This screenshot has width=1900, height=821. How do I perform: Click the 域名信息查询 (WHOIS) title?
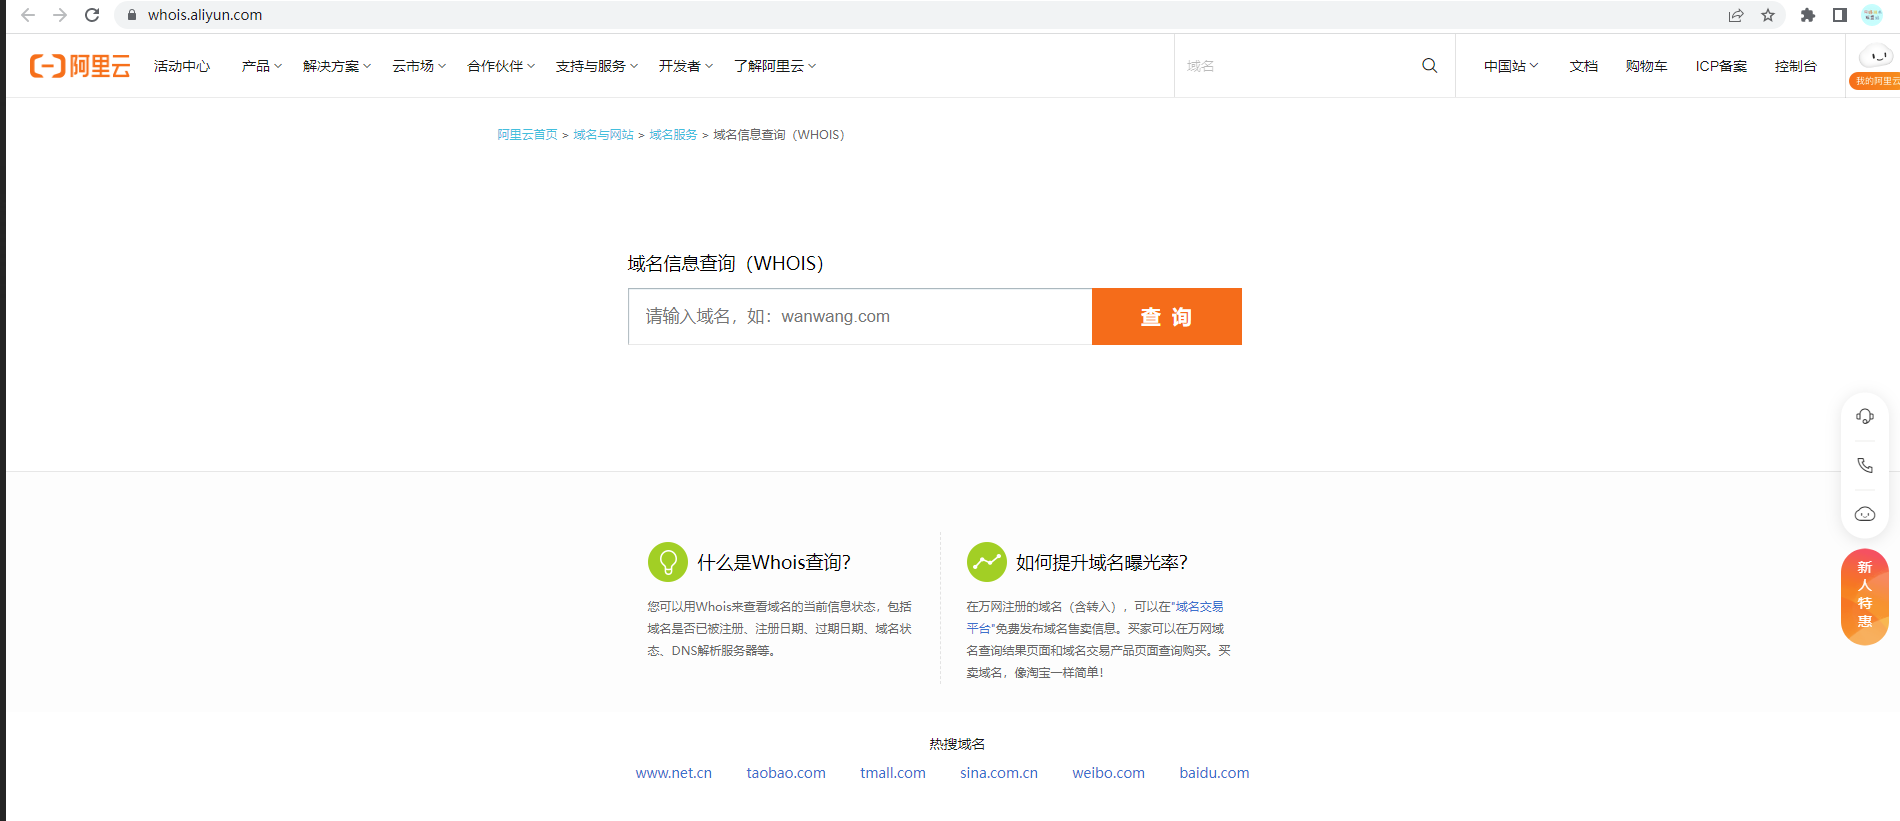(x=726, y=263)
